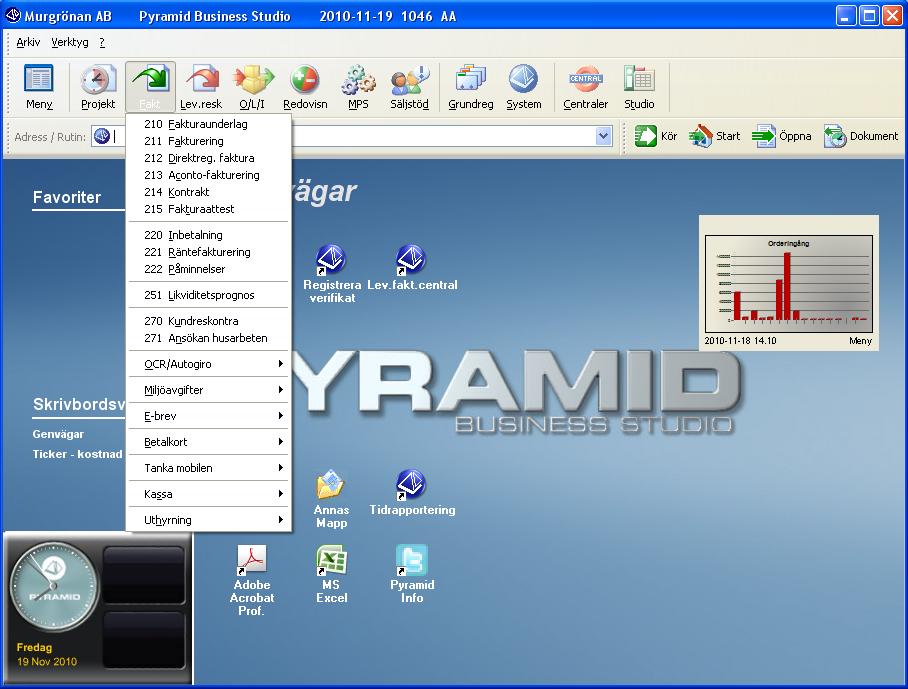Open the Verktyg menu
908x689 pixels.
tap(70, 42)
